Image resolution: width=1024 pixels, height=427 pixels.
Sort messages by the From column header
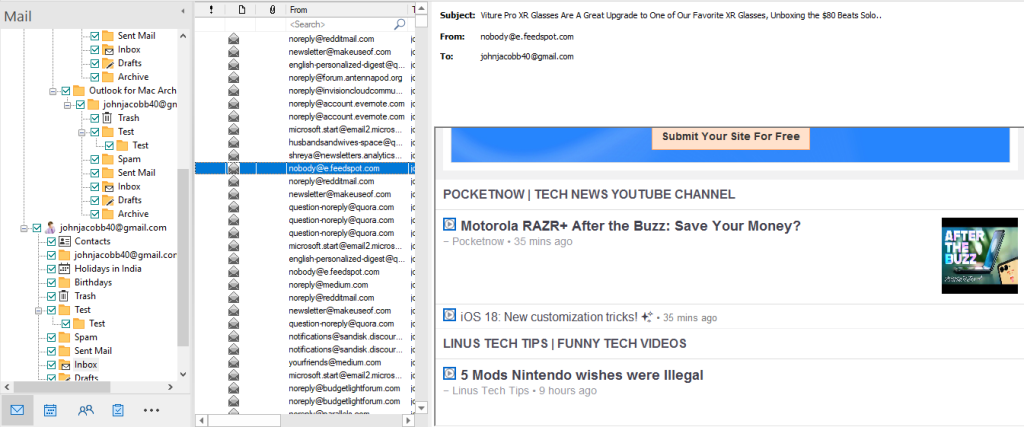(345, 9)
